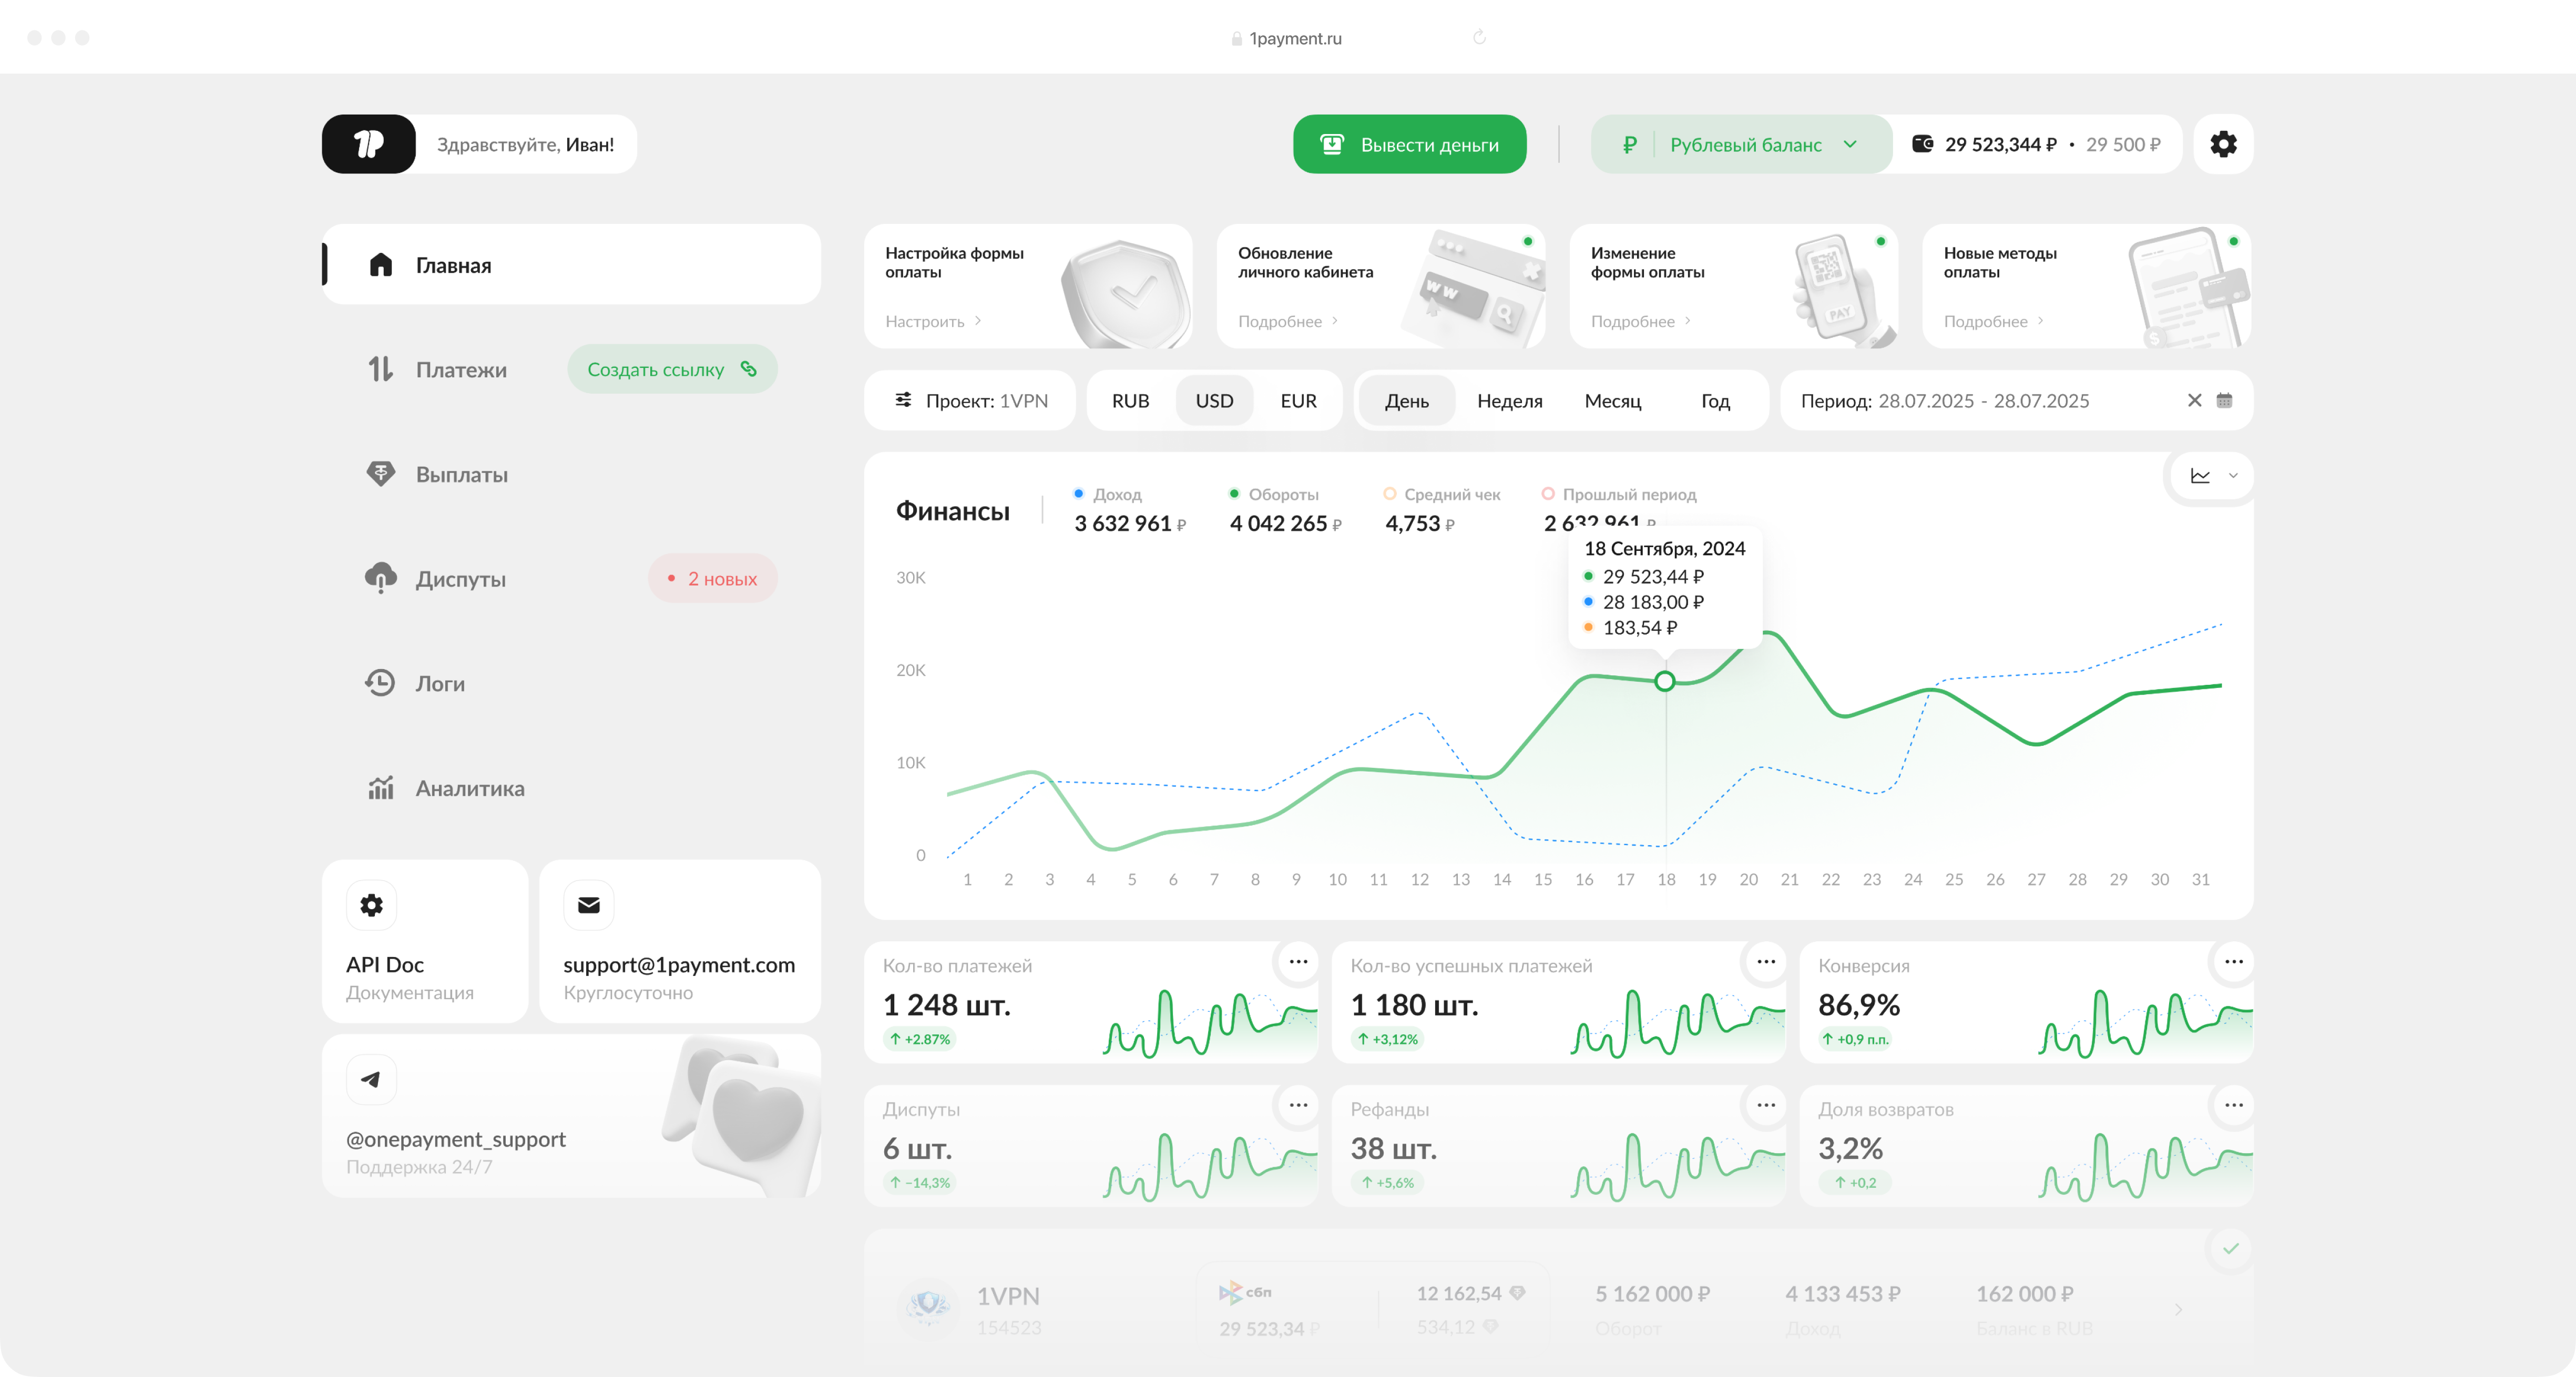Open the Telegram support icon

(371, 1079)
